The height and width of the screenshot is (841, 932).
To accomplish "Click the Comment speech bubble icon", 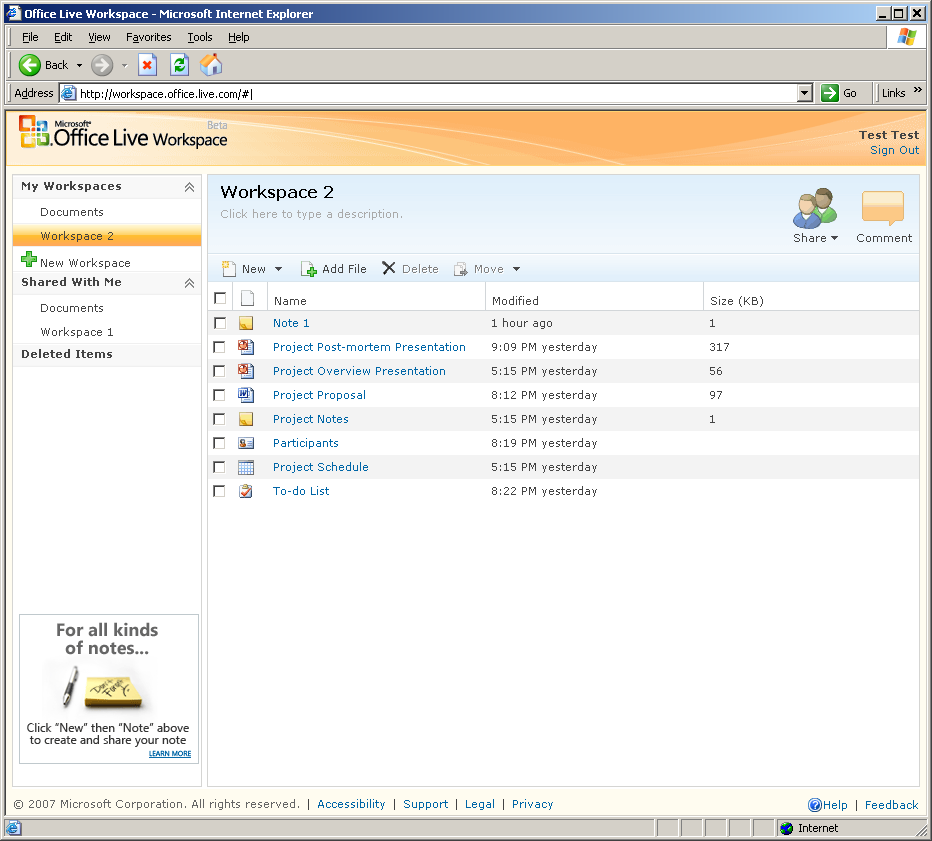I will click(883, 208).
